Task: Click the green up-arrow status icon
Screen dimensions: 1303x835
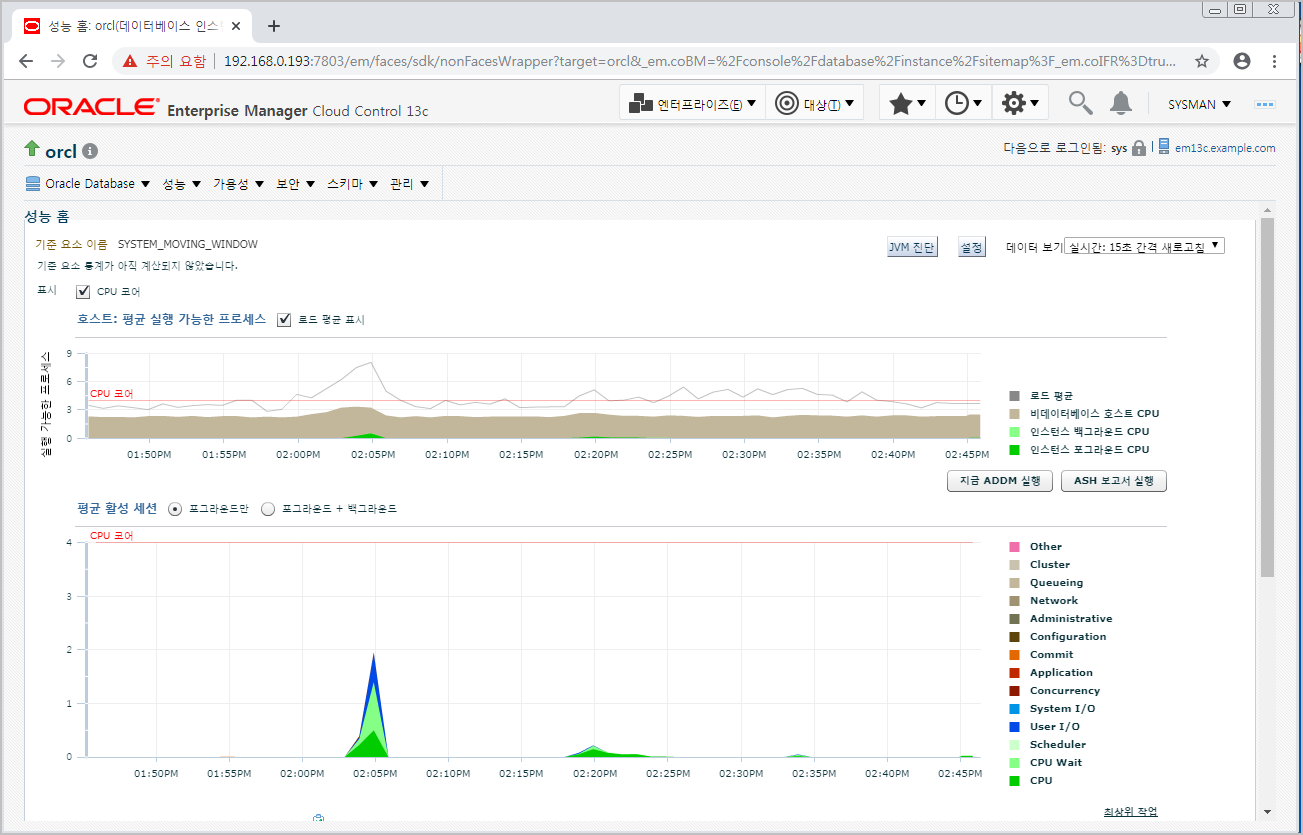Action: 32,149
